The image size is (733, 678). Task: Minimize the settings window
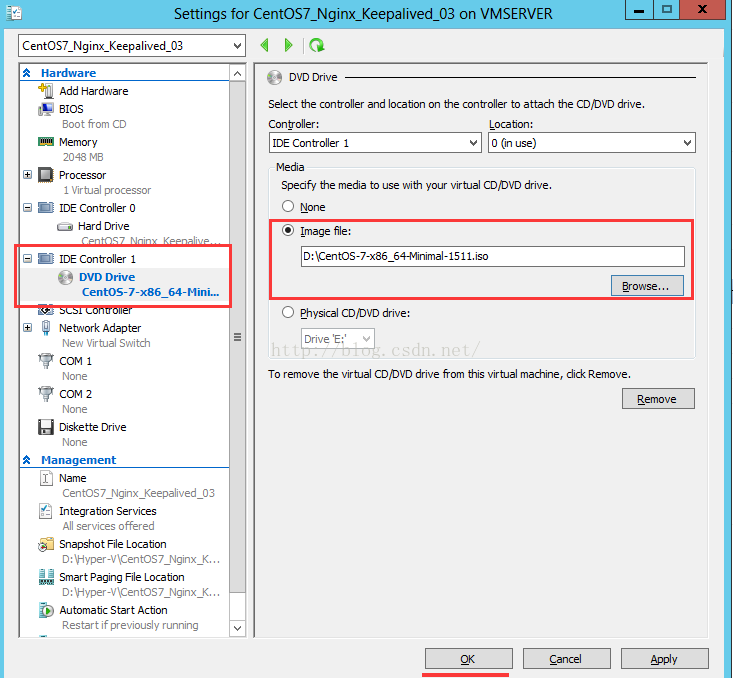[x=639, y=9]
